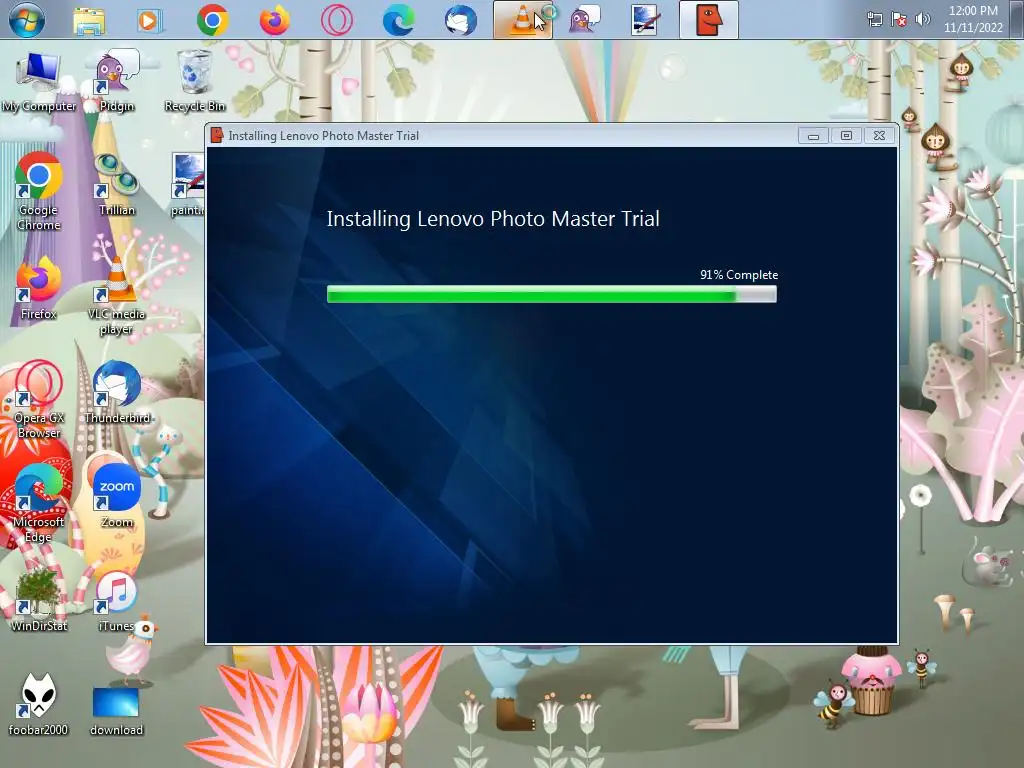Click the volume speaker tray icon
The image size is (1024, 768).
coord(923,19)
